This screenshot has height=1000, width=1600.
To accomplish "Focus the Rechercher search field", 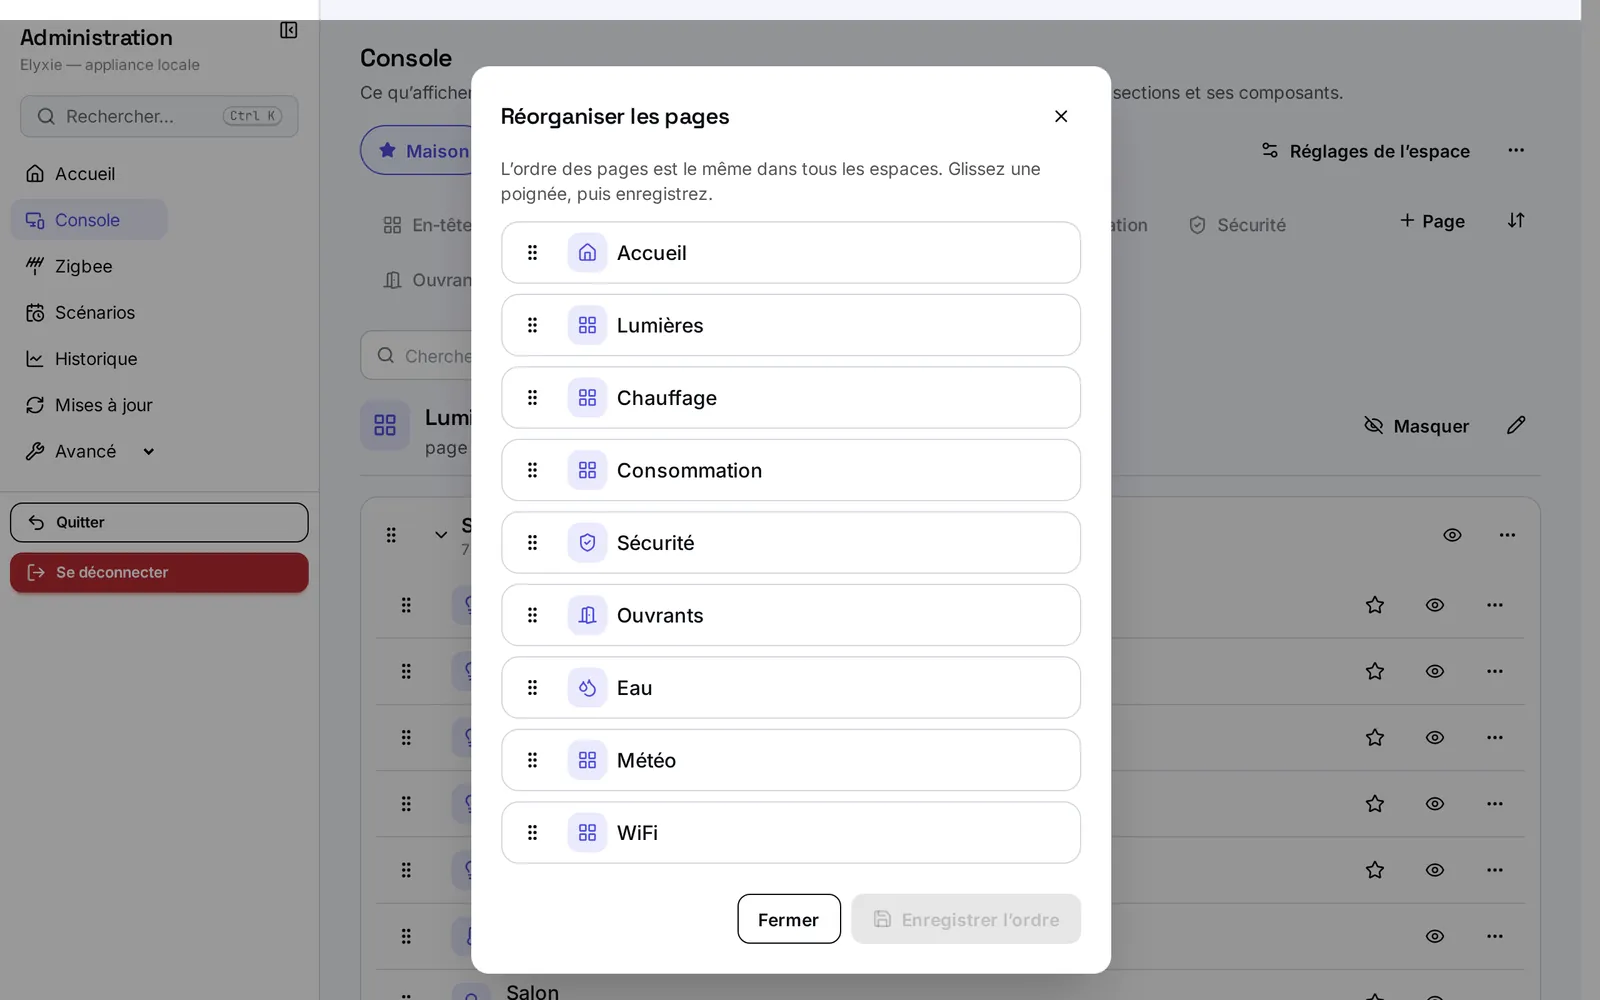I will (x=159, y=116).
